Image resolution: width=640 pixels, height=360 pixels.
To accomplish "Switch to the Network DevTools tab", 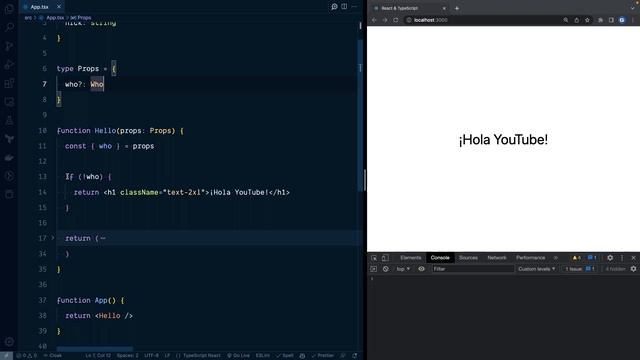I will coord(497,258).
